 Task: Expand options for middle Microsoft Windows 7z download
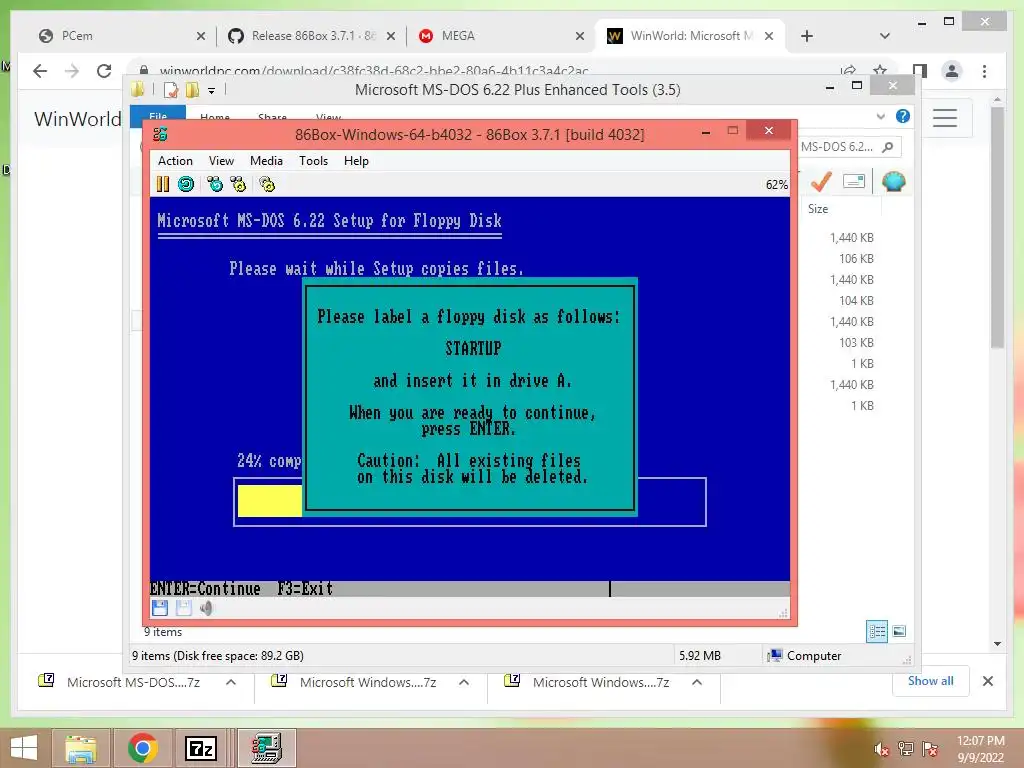[x=464, y=682]
